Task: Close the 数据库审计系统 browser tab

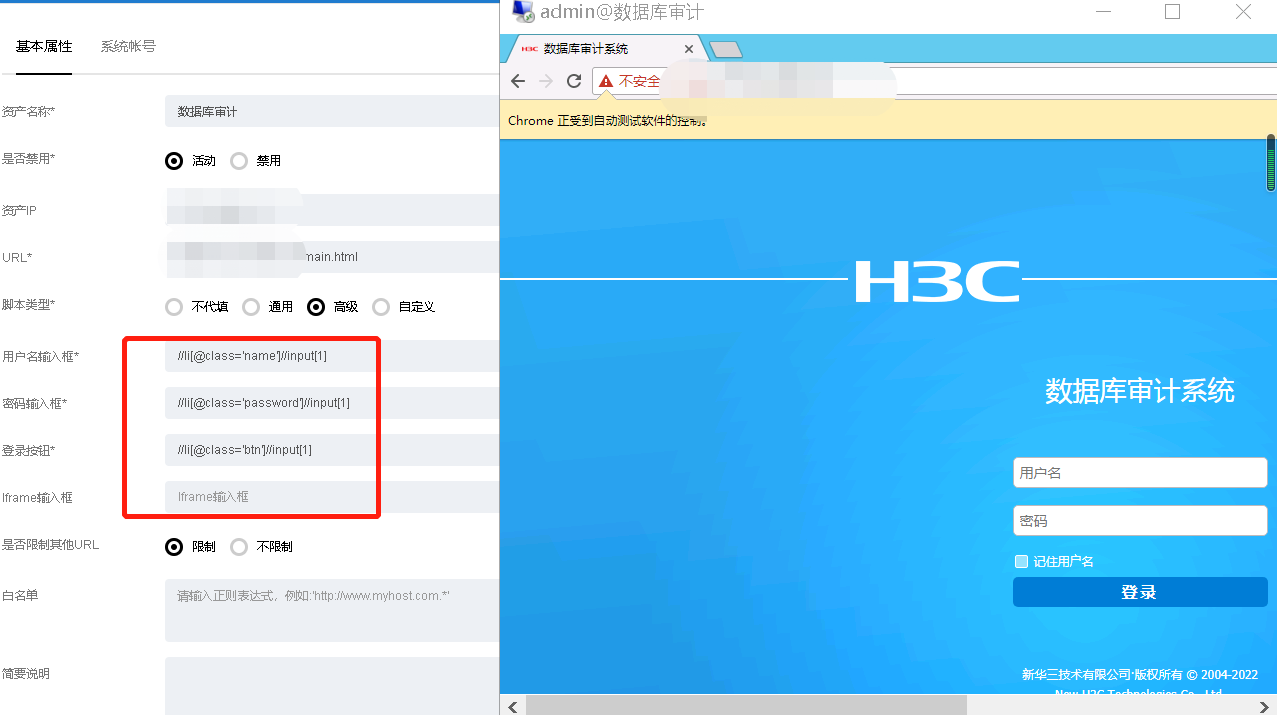Action: coord(689,48)
